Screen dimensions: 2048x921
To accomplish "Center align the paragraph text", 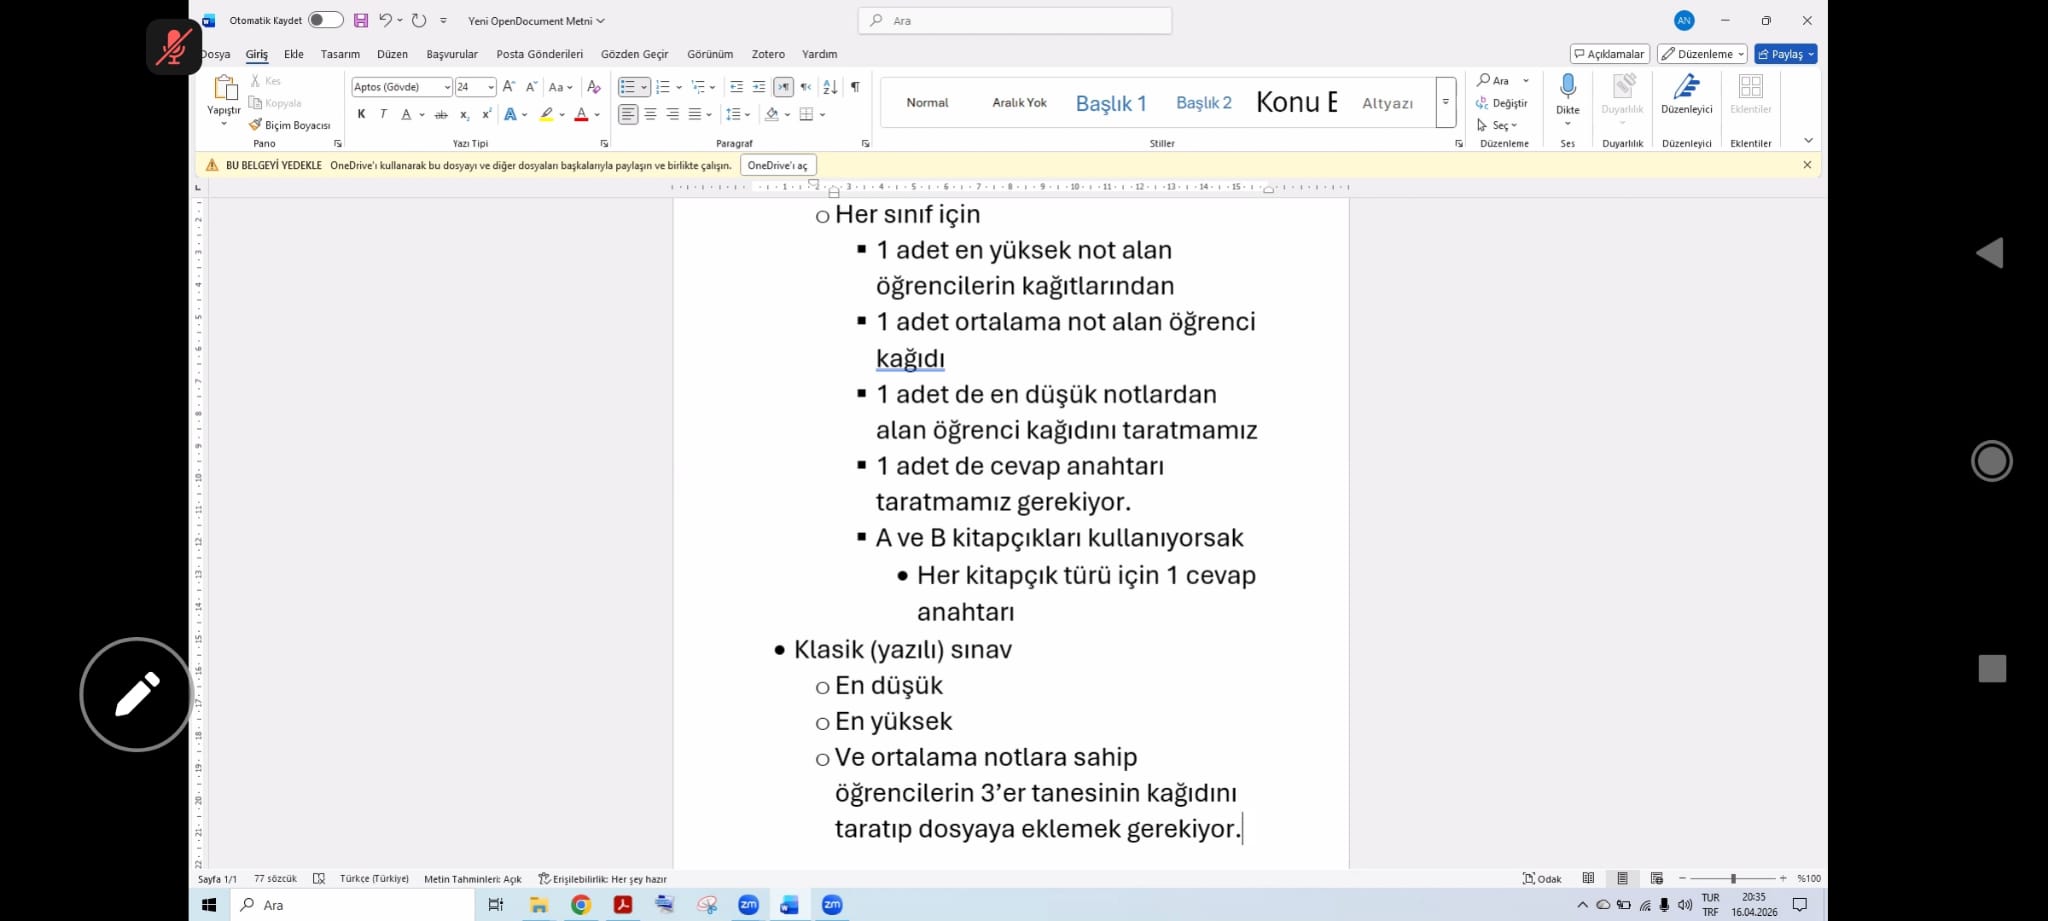I will pos(650,115).
